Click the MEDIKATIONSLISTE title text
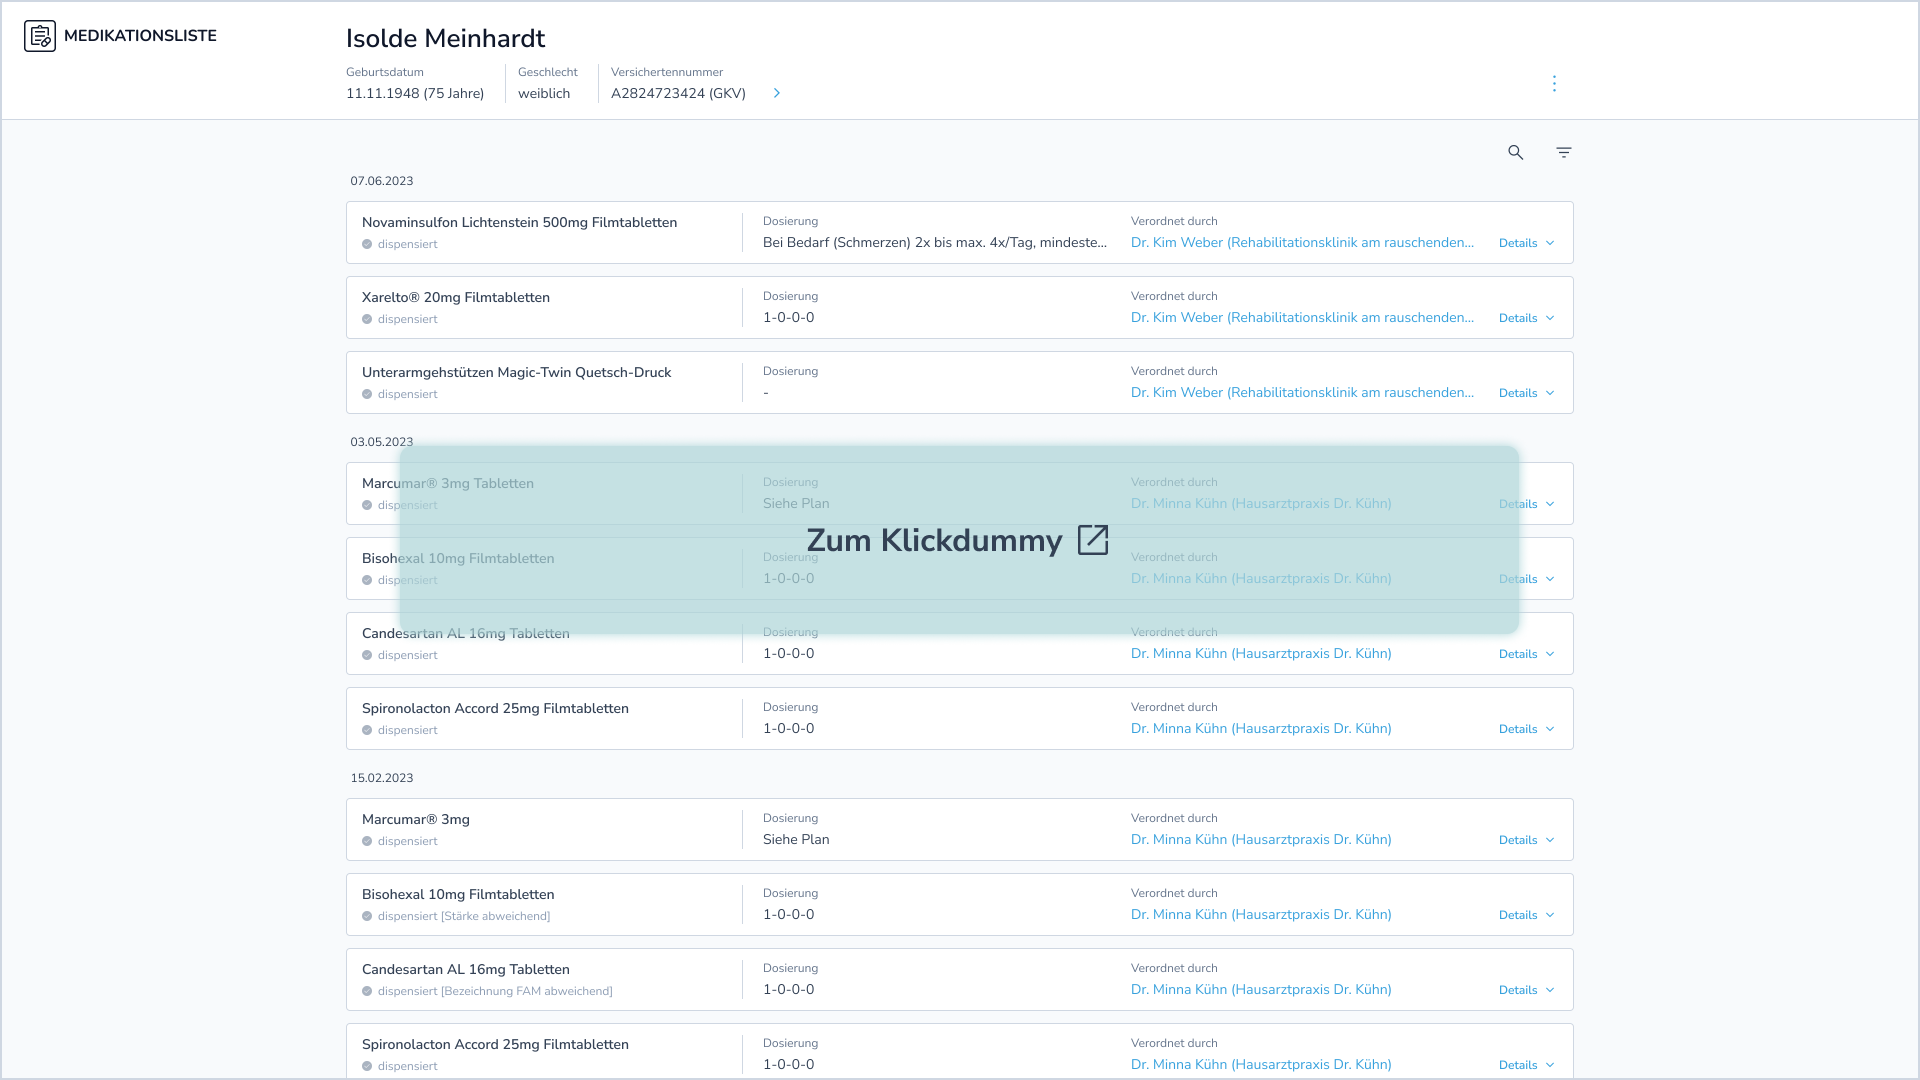This screenshot has width=1920, height=1080. coord(140,36)
